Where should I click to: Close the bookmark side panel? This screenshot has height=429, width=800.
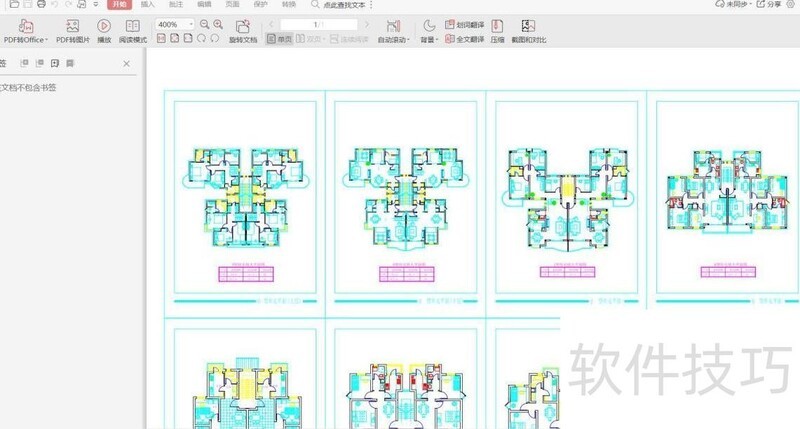coord(127,64)
